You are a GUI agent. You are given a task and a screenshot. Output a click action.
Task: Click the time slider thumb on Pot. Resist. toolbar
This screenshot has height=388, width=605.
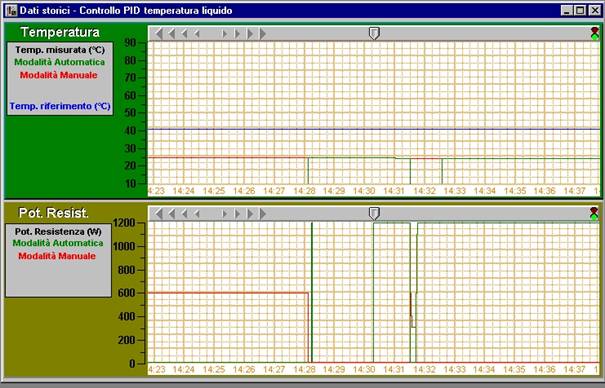pos(374,213)
